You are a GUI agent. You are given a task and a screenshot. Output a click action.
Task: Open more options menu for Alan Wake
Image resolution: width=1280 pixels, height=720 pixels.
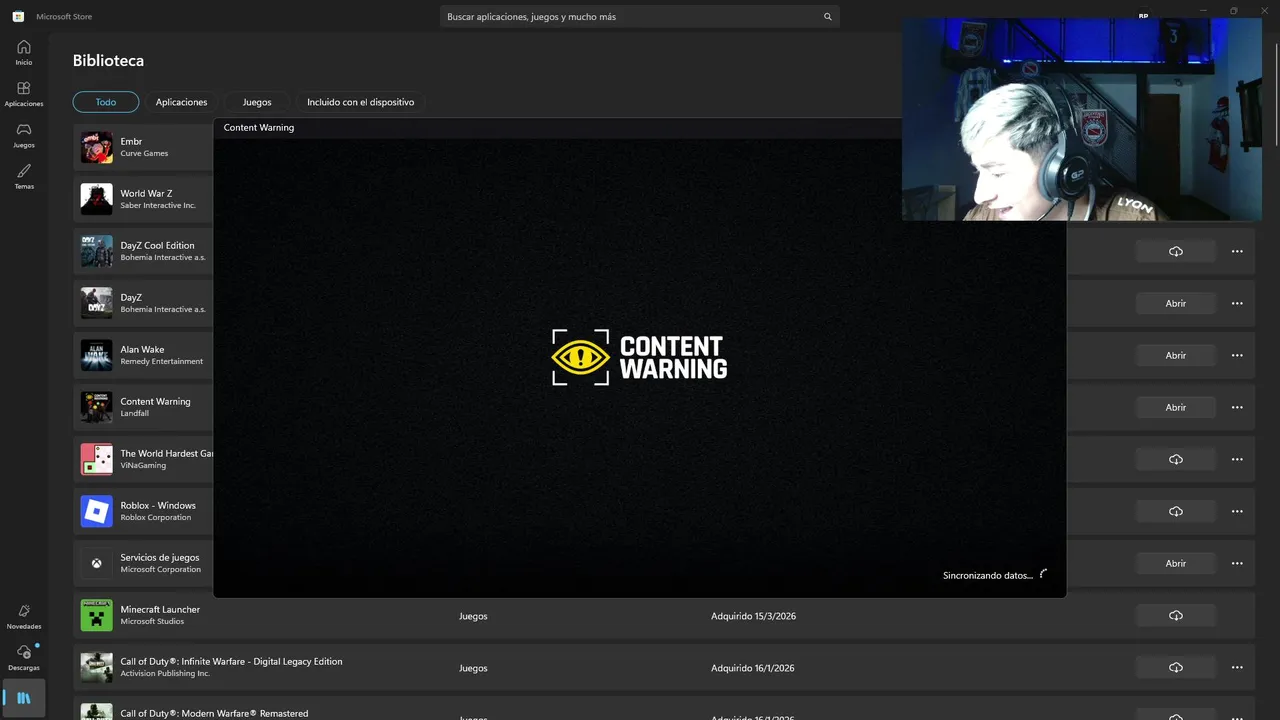[1237, 355]
